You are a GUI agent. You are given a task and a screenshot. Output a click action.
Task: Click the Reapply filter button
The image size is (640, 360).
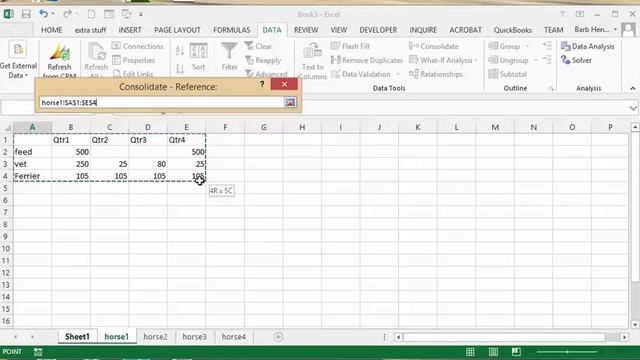tap(263, 60)
